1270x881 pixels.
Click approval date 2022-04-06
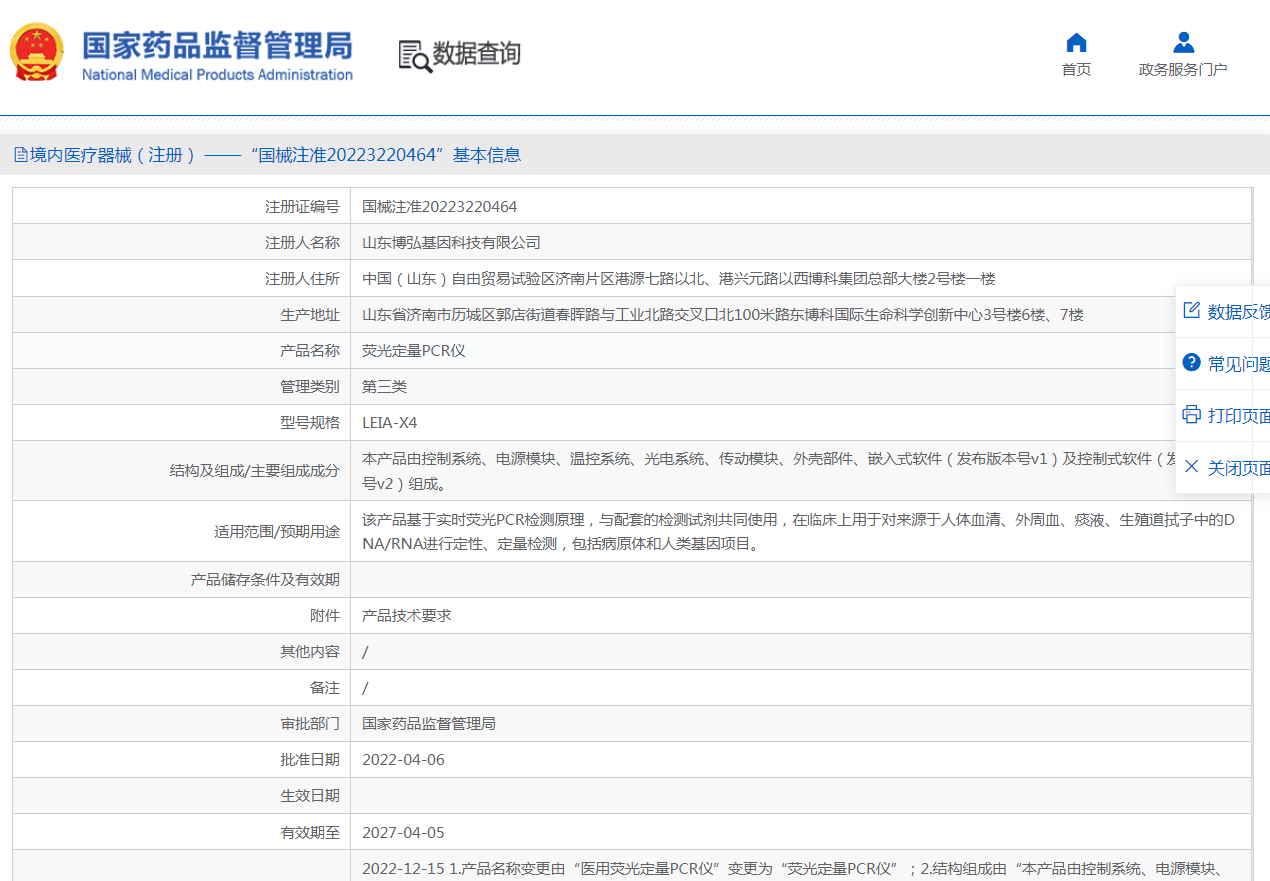(x=403, y=760)
